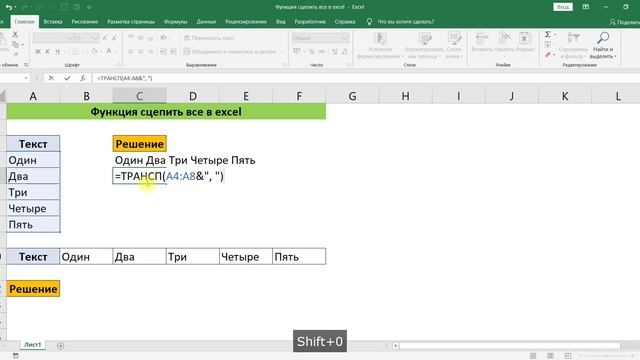
Task: Cancel formula entry with the X icon
Action: click(x=51, y=78)
